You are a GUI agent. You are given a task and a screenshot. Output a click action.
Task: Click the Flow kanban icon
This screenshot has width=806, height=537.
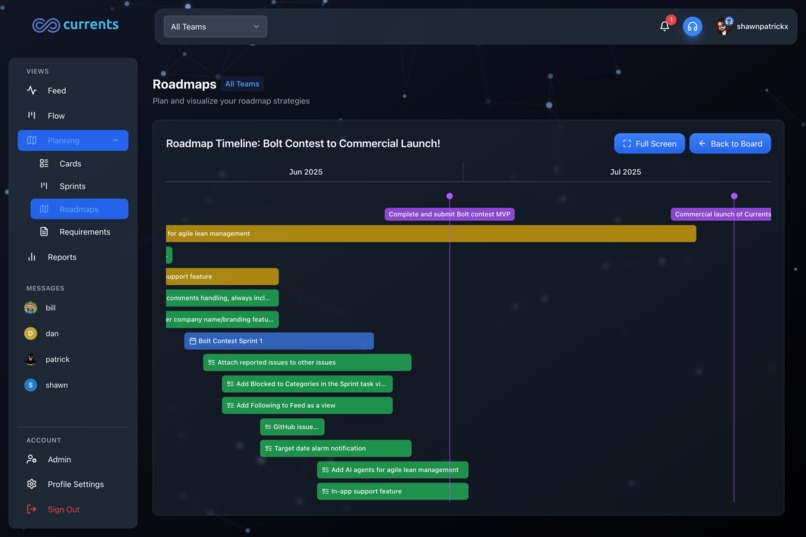[x=32, y=116]
